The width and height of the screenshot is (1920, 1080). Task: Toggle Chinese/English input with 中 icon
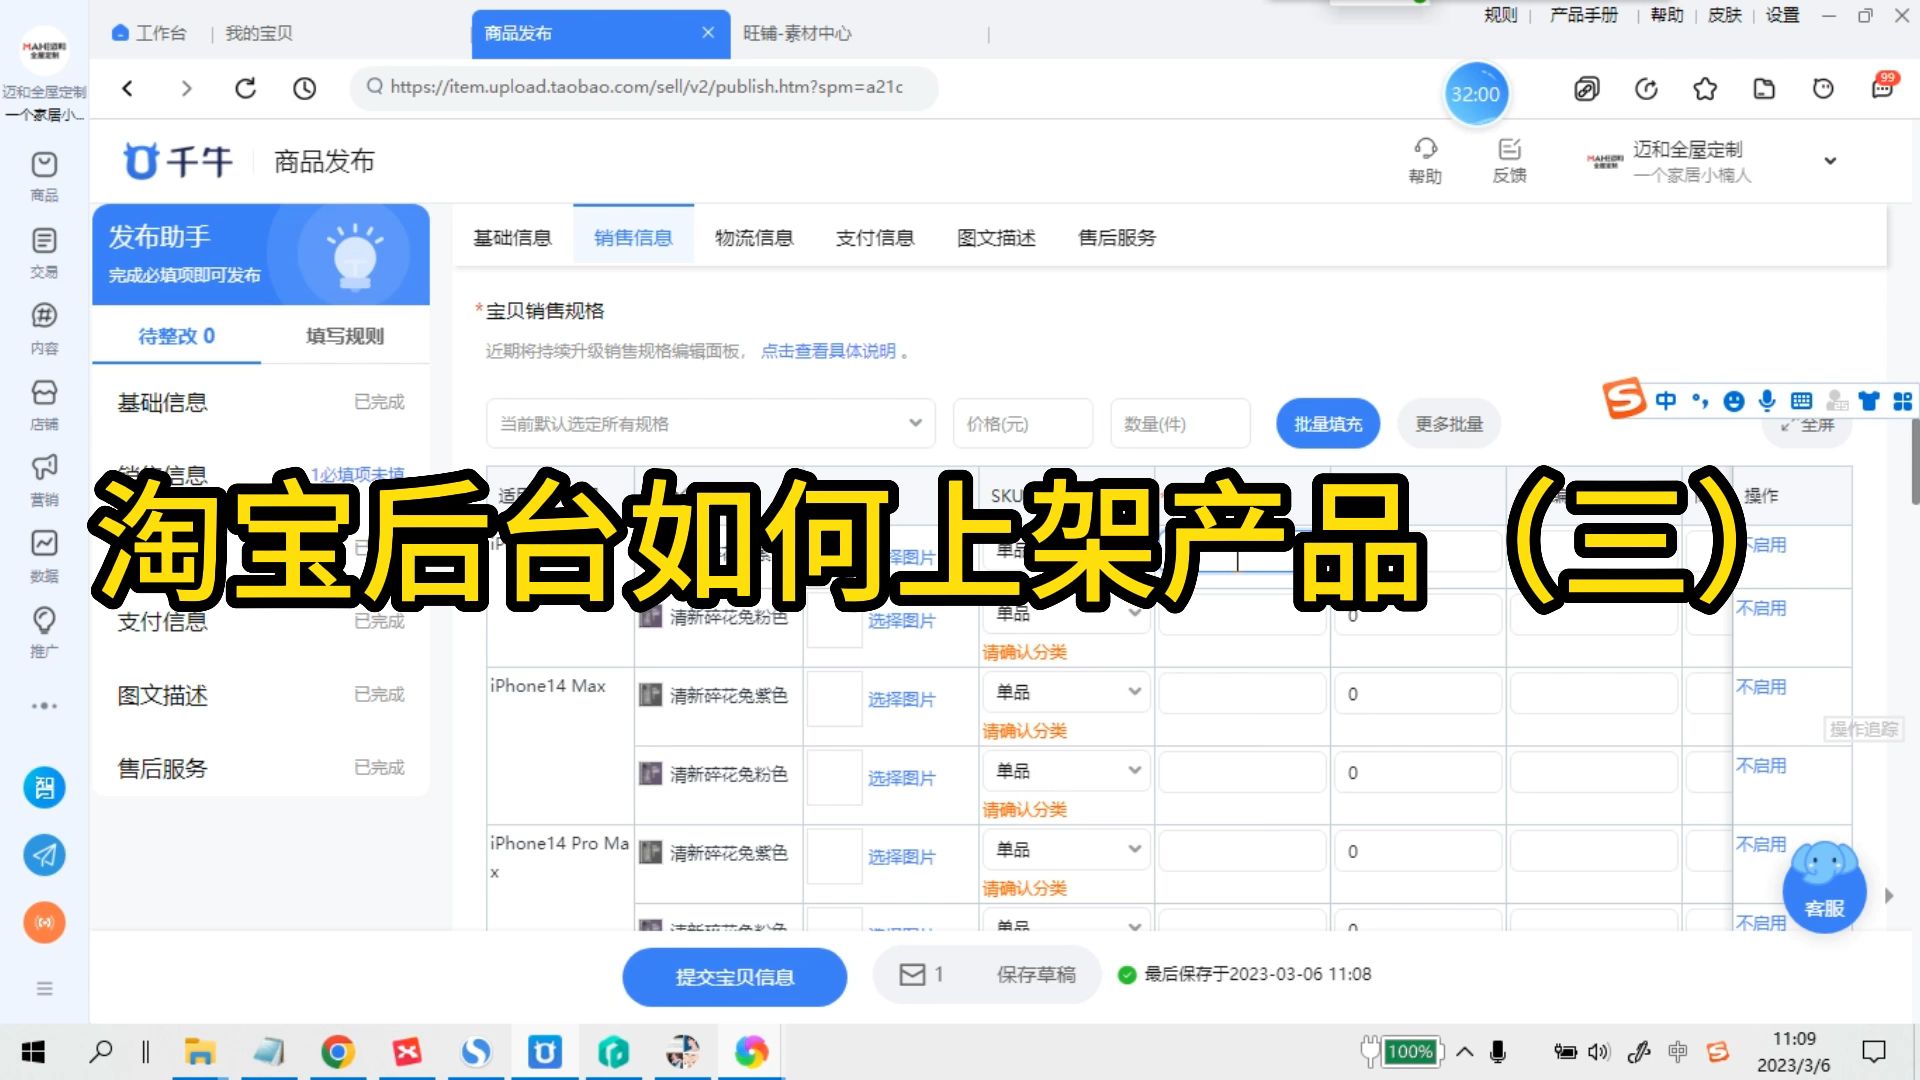(x=1665, y=400)
